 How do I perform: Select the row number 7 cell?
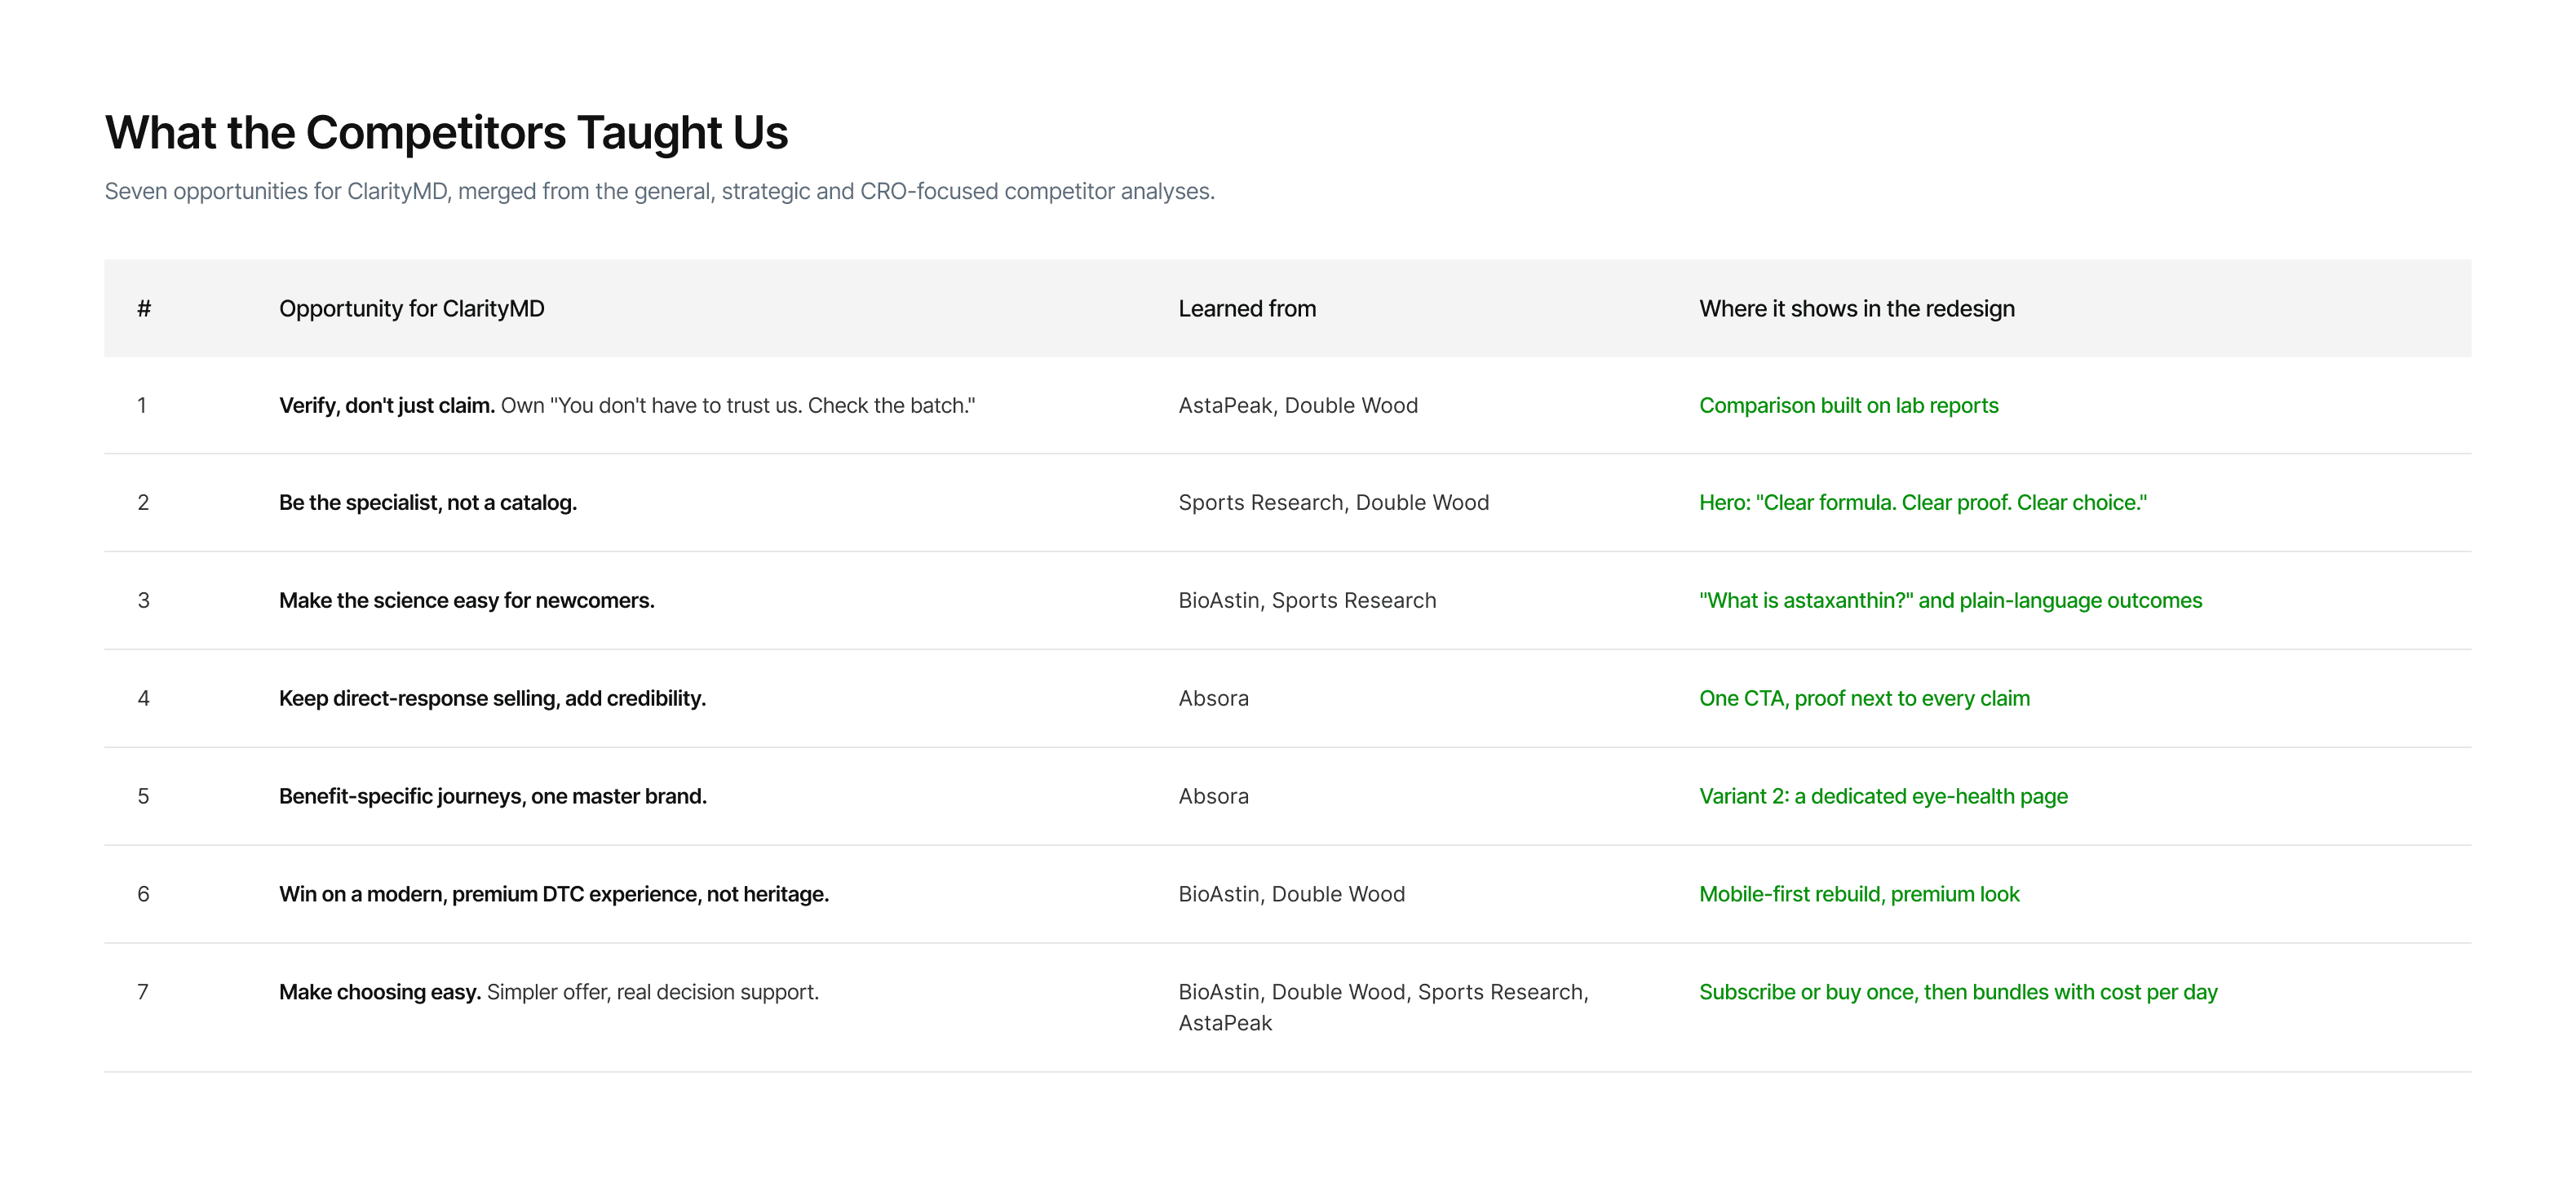point(143,993)
